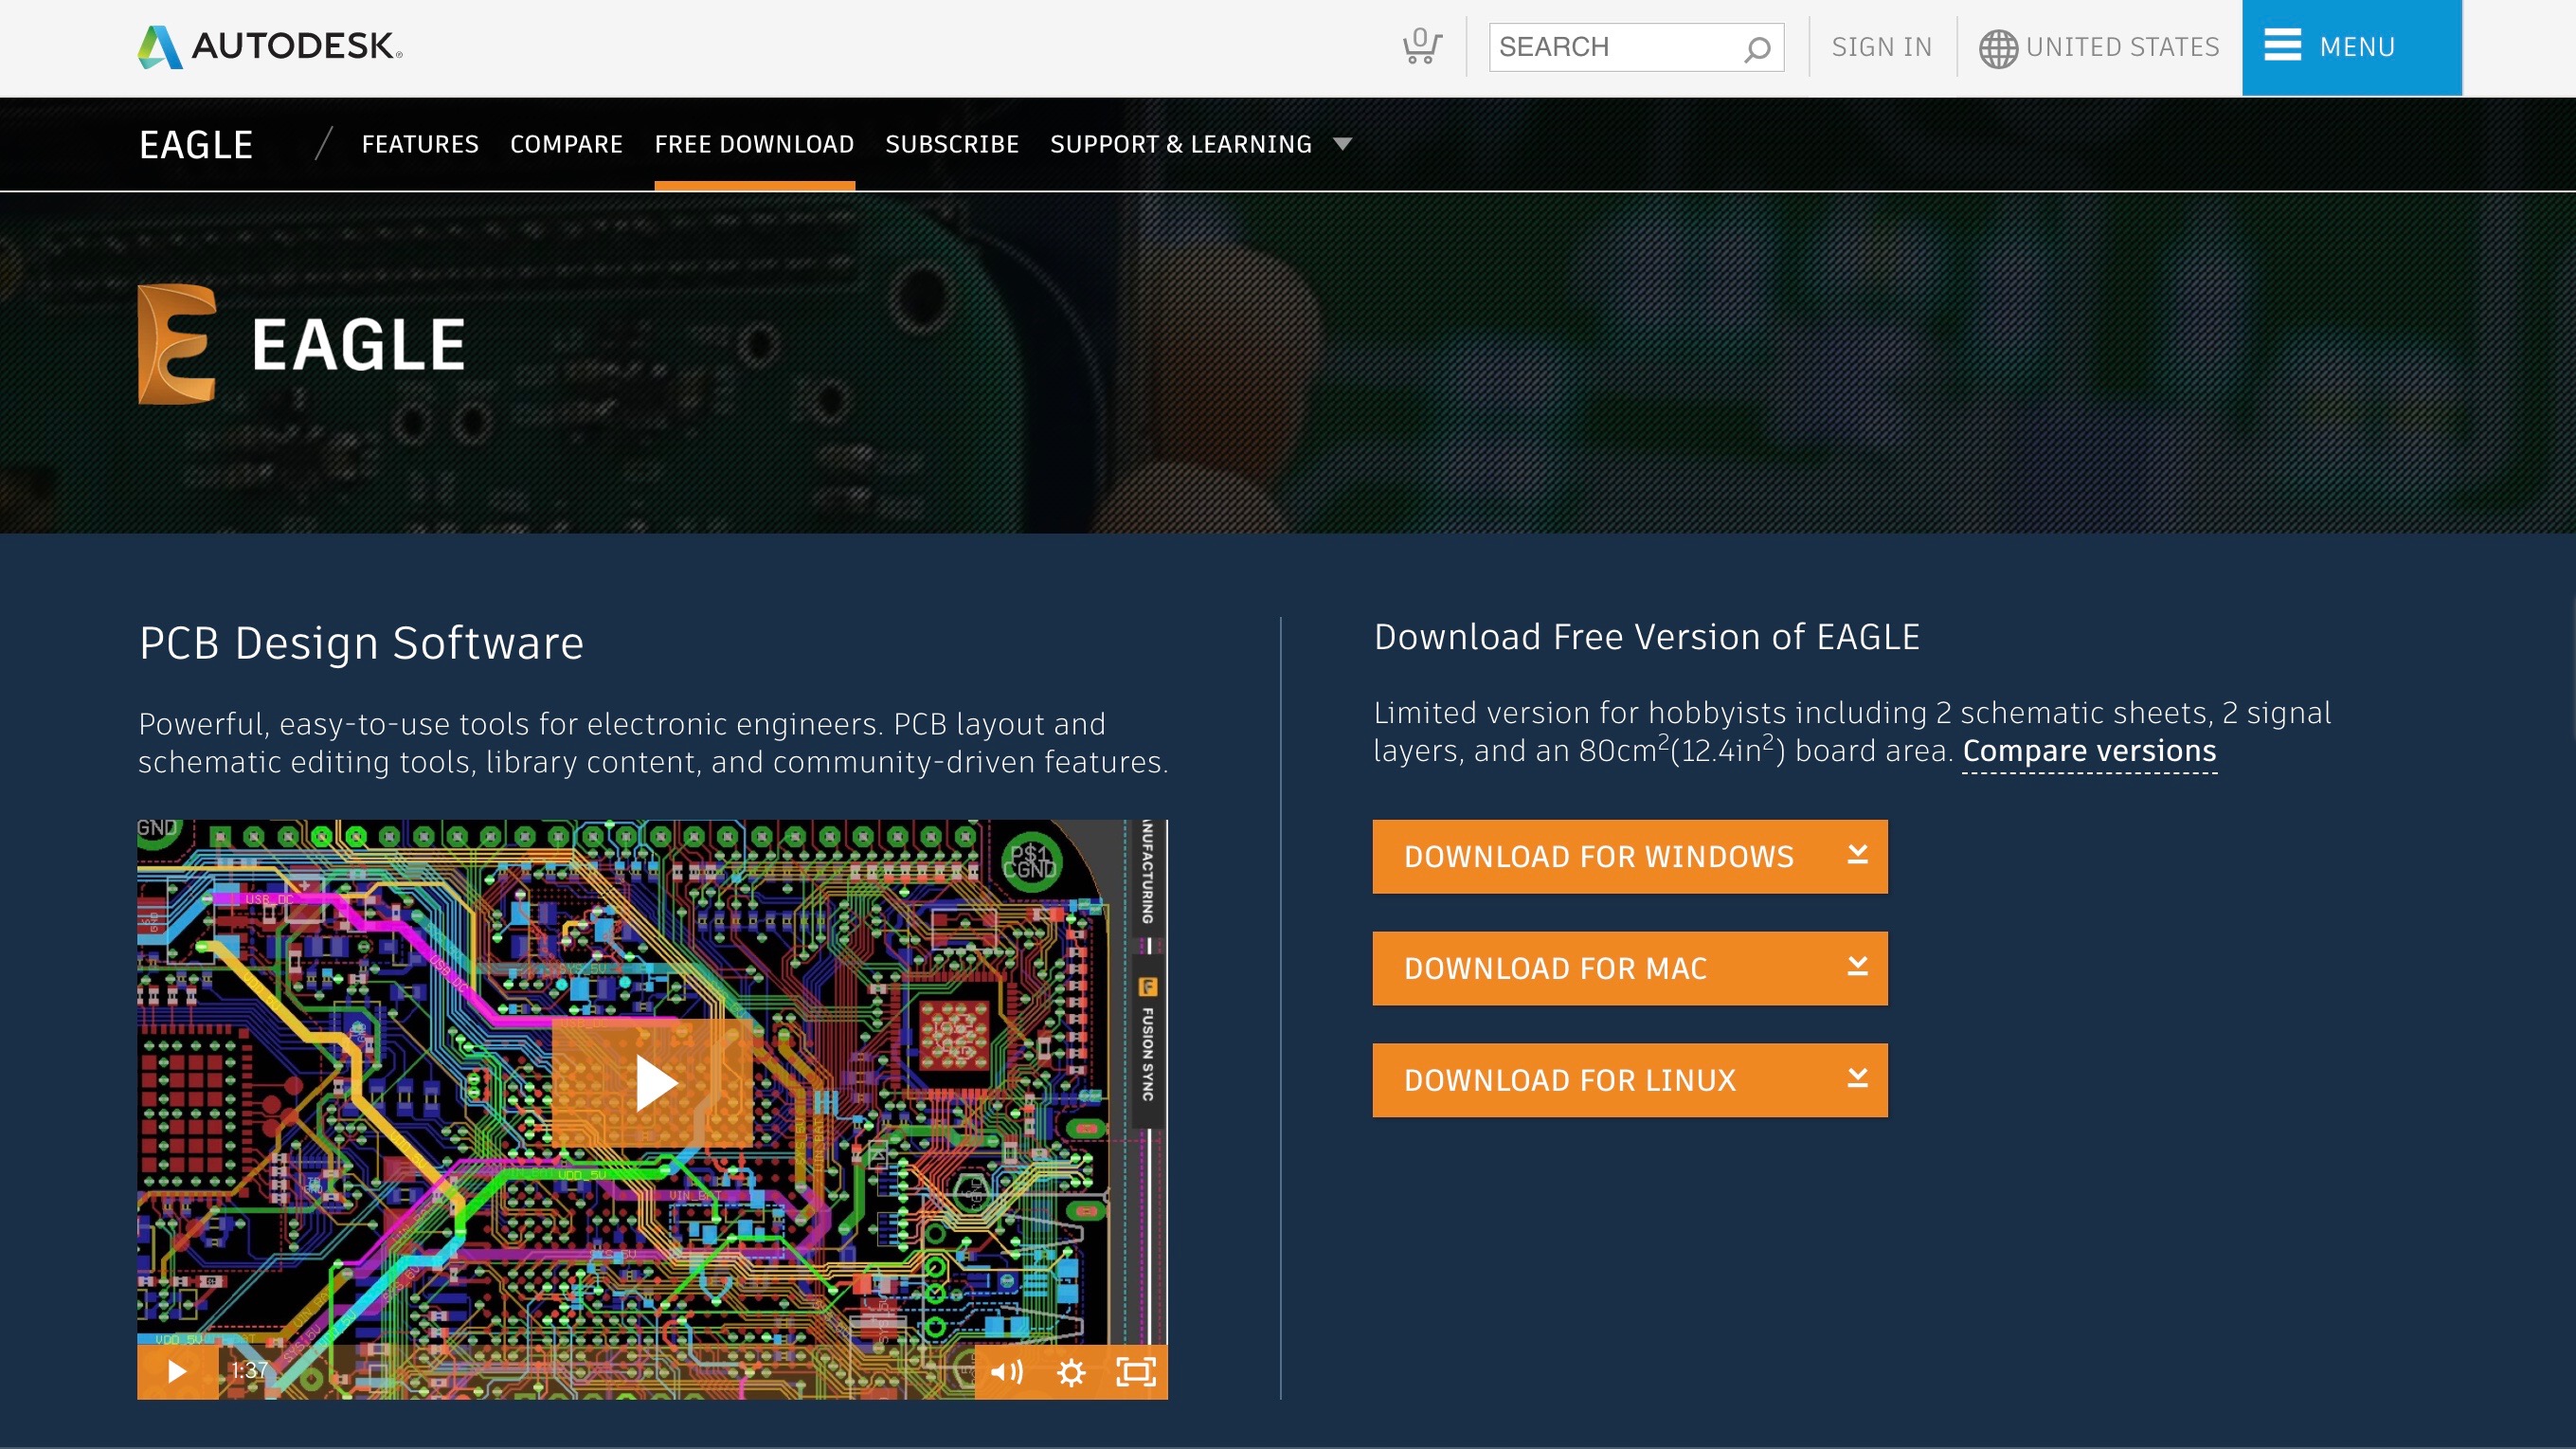Go to the Subscribe tab
The image size is (2576, 1449).
coord(951,145)
